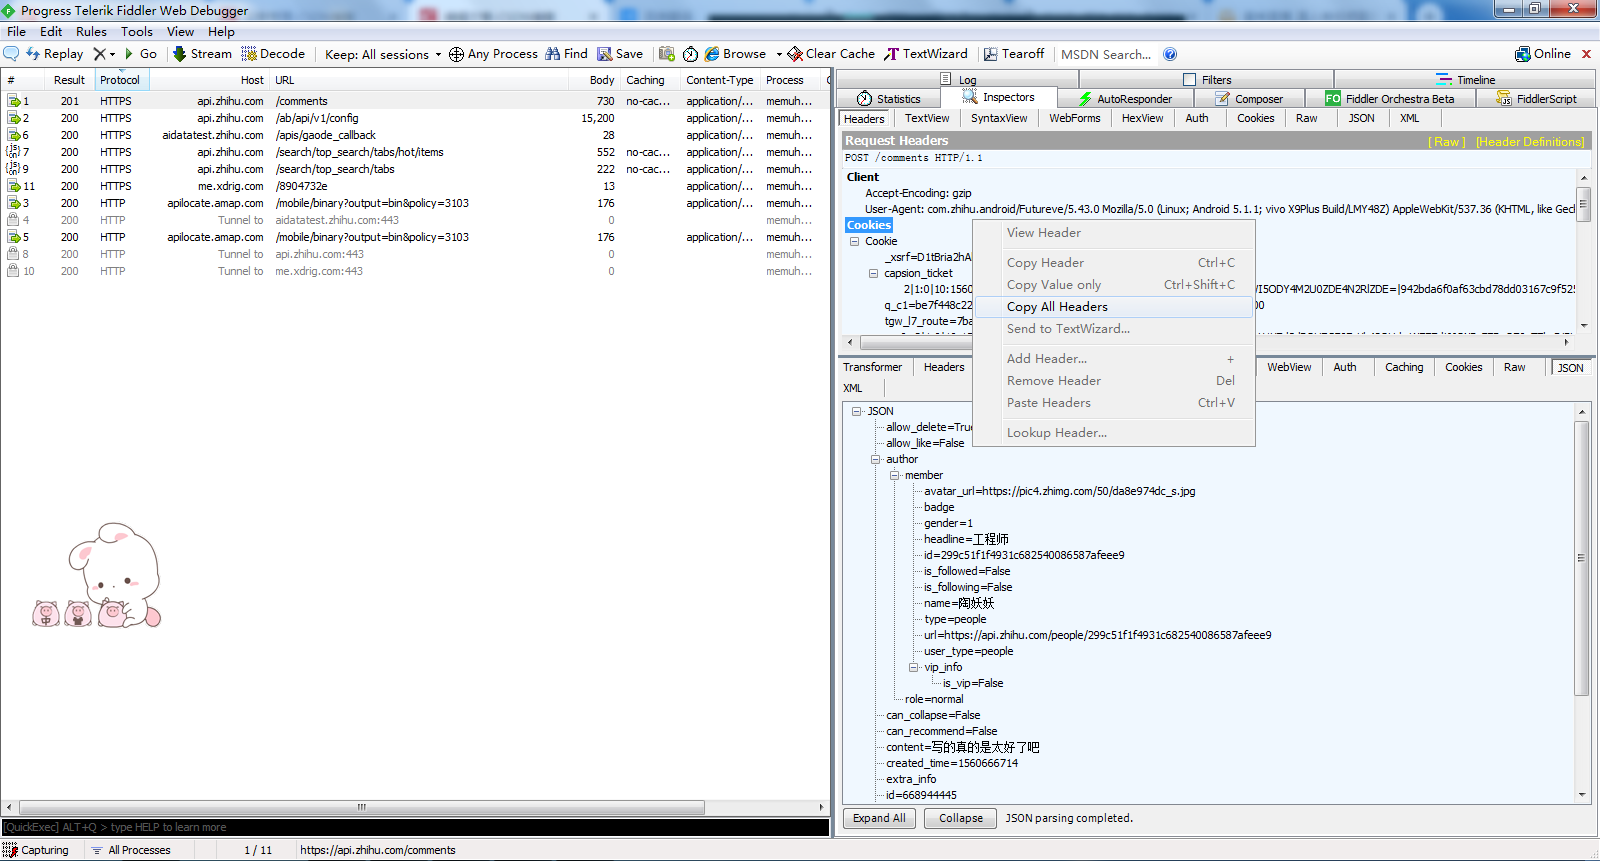
Task: Collapse the capsion_ticket node
Action: [873, 273]
